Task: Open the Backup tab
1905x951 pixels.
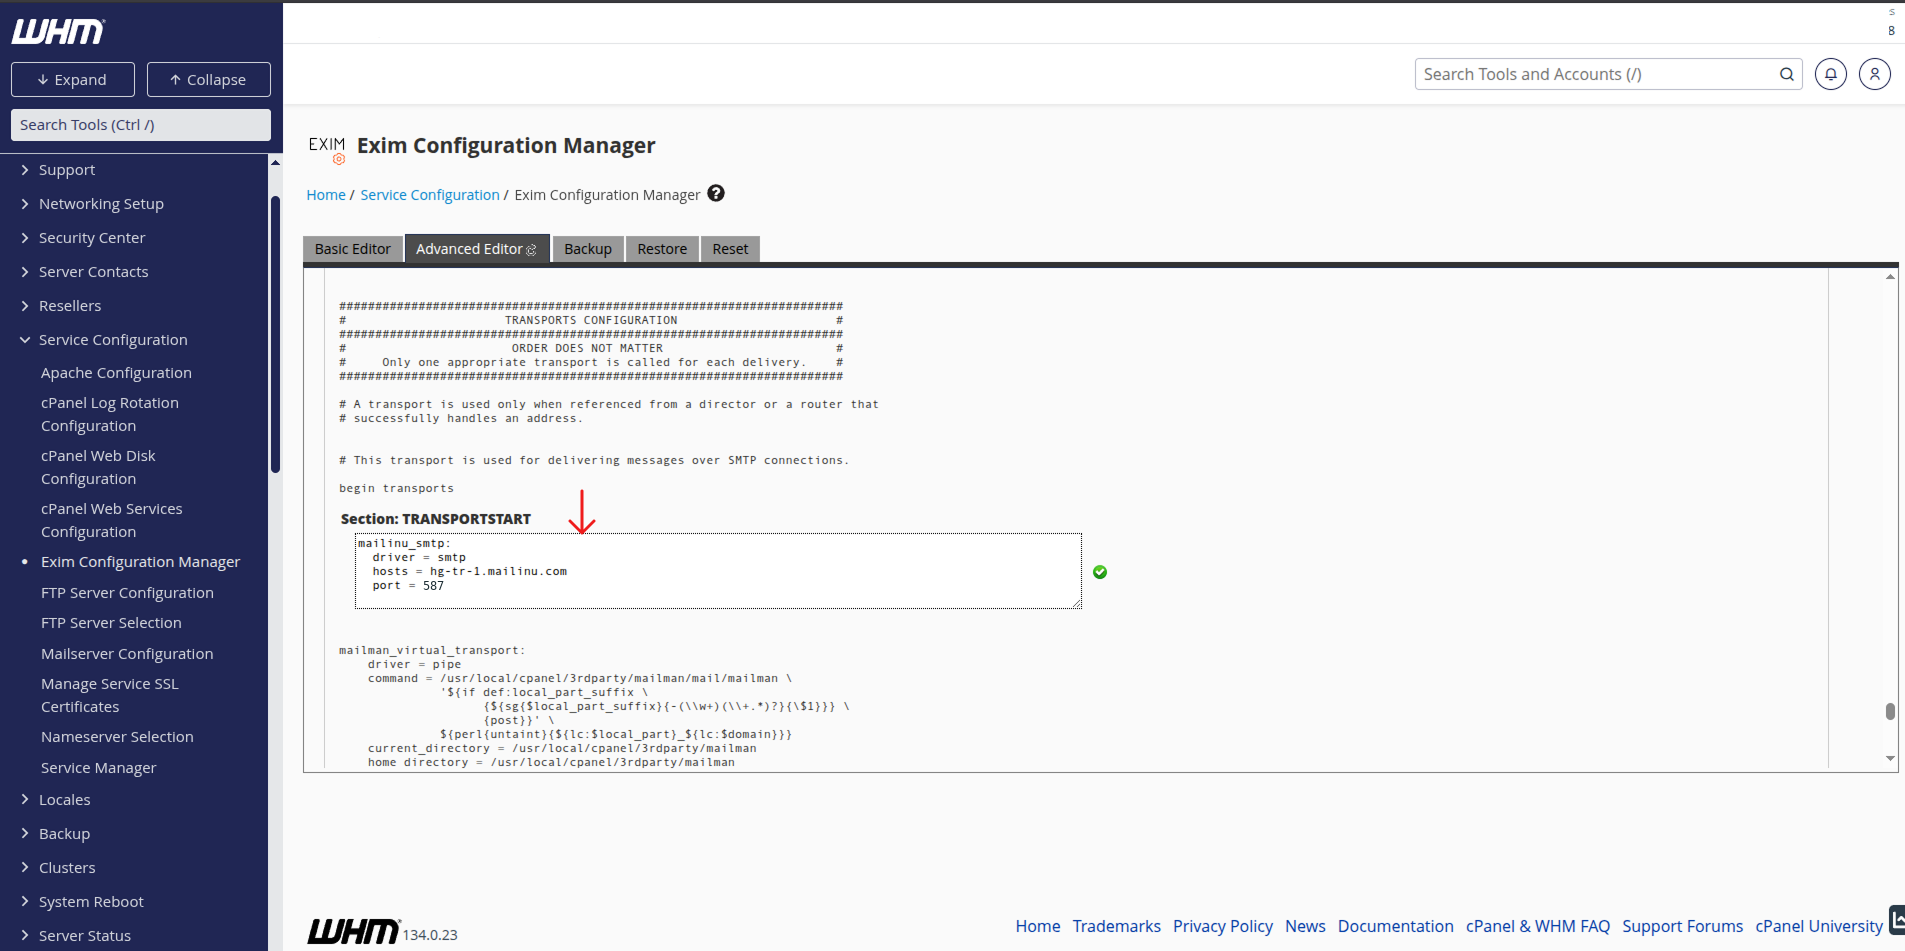Action: click(x=588, y=249)
